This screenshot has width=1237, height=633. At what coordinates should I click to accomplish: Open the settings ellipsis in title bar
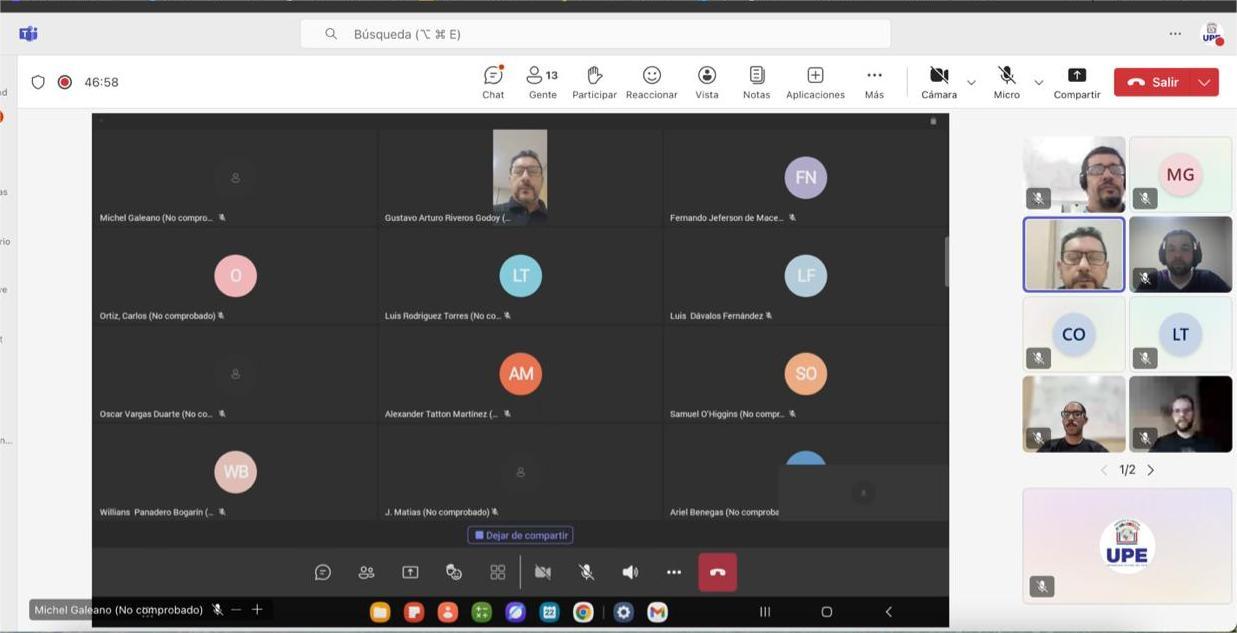pos(1175,34)
